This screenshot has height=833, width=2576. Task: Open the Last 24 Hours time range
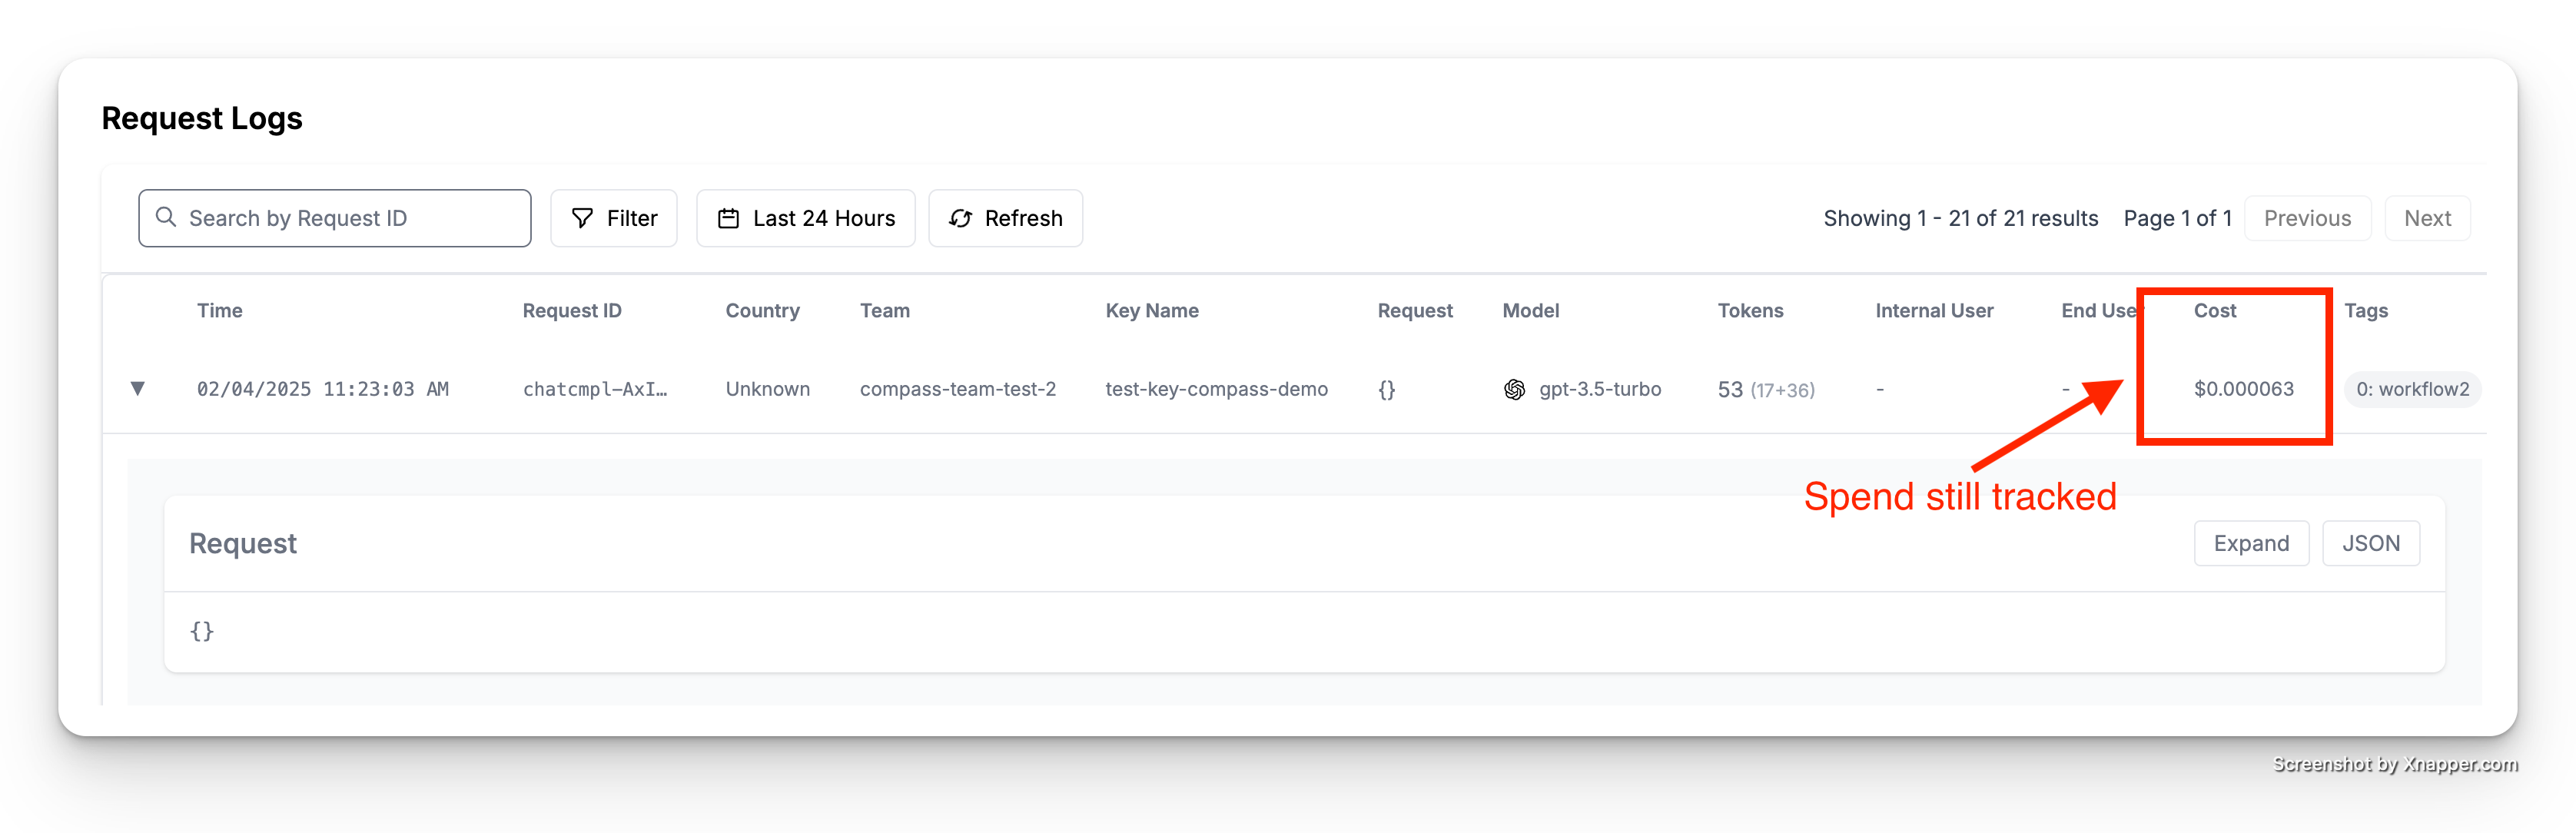tap(805, 218)
